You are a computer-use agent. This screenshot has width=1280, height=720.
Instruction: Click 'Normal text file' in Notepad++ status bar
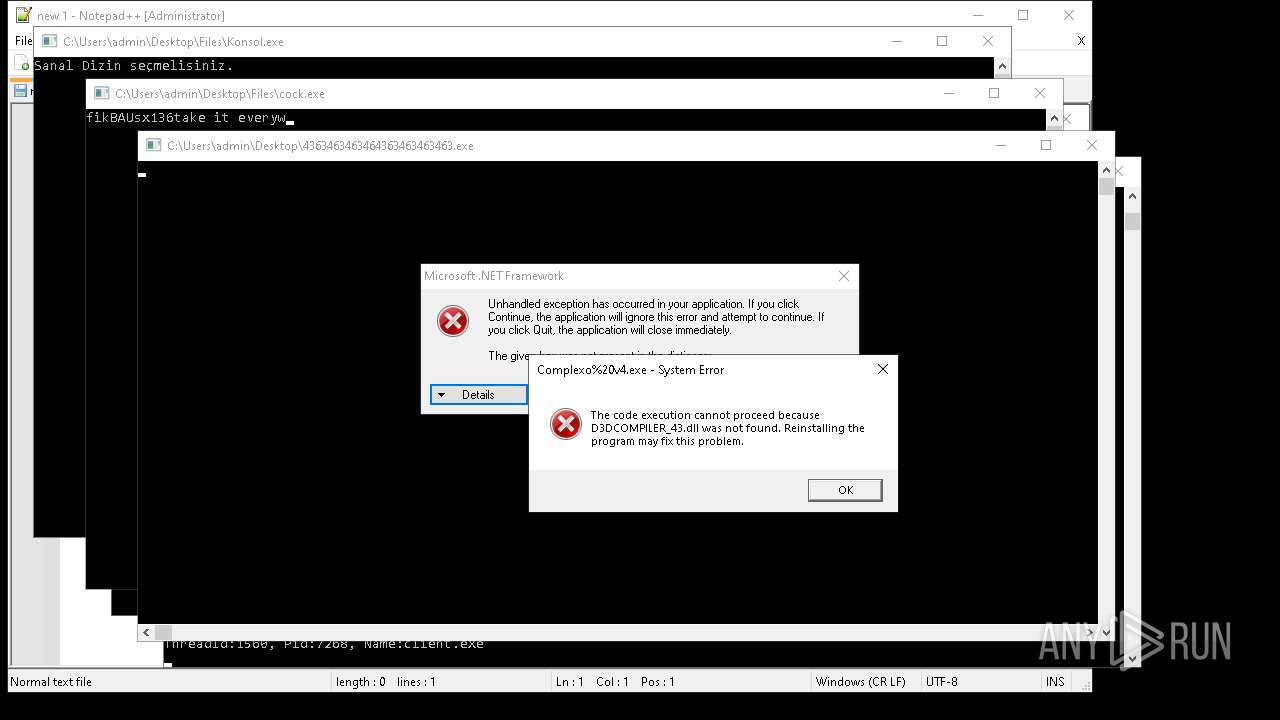coord(51,682)
